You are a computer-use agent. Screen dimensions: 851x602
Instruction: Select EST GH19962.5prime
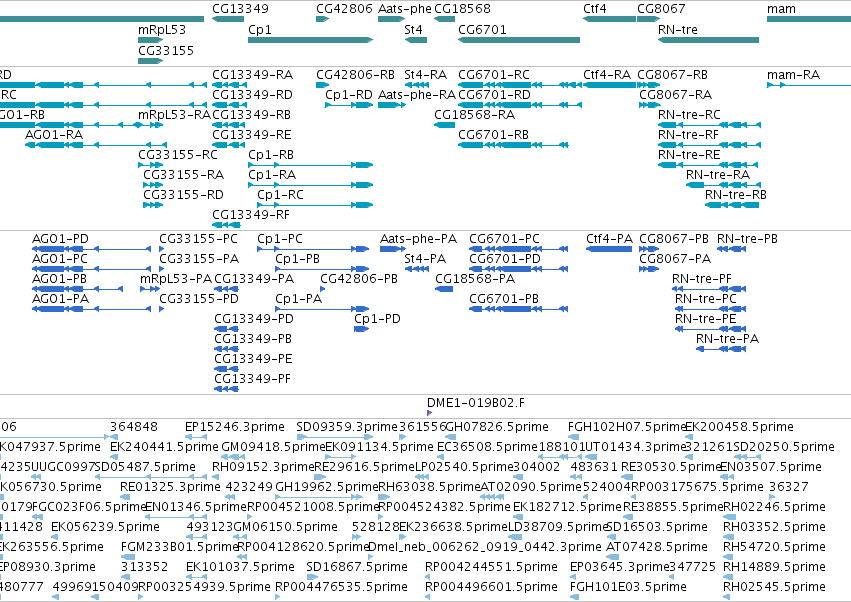pyautogui.click(x=327, y=487)
